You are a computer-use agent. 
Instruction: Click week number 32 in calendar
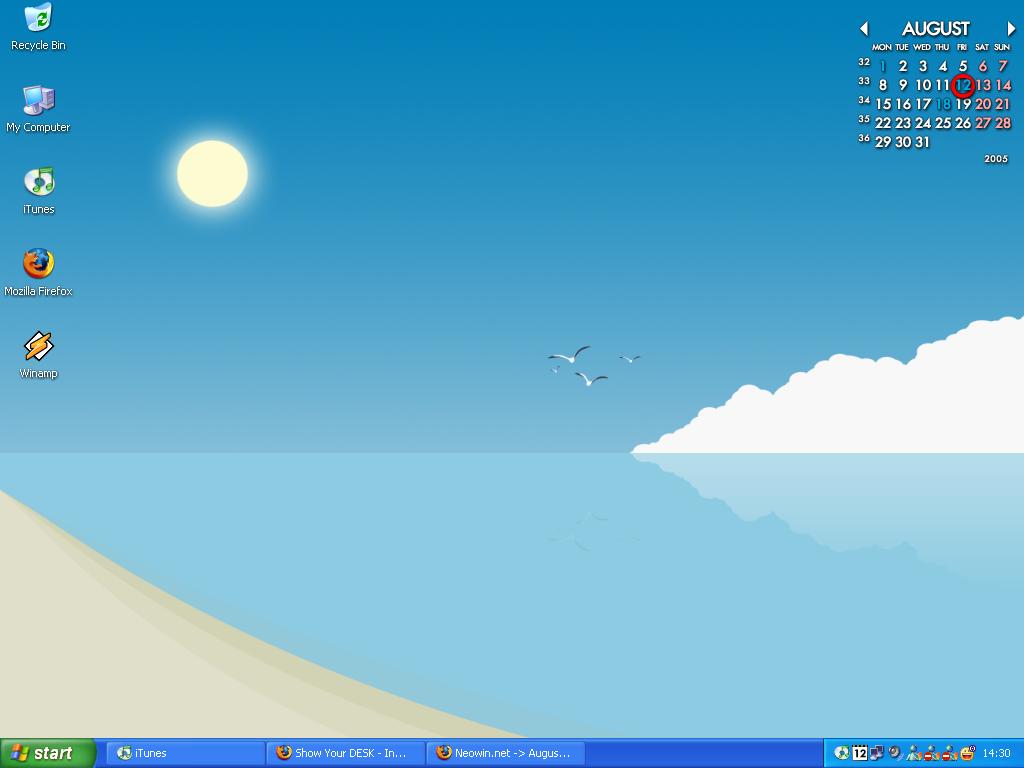click(x=864, y=62)
